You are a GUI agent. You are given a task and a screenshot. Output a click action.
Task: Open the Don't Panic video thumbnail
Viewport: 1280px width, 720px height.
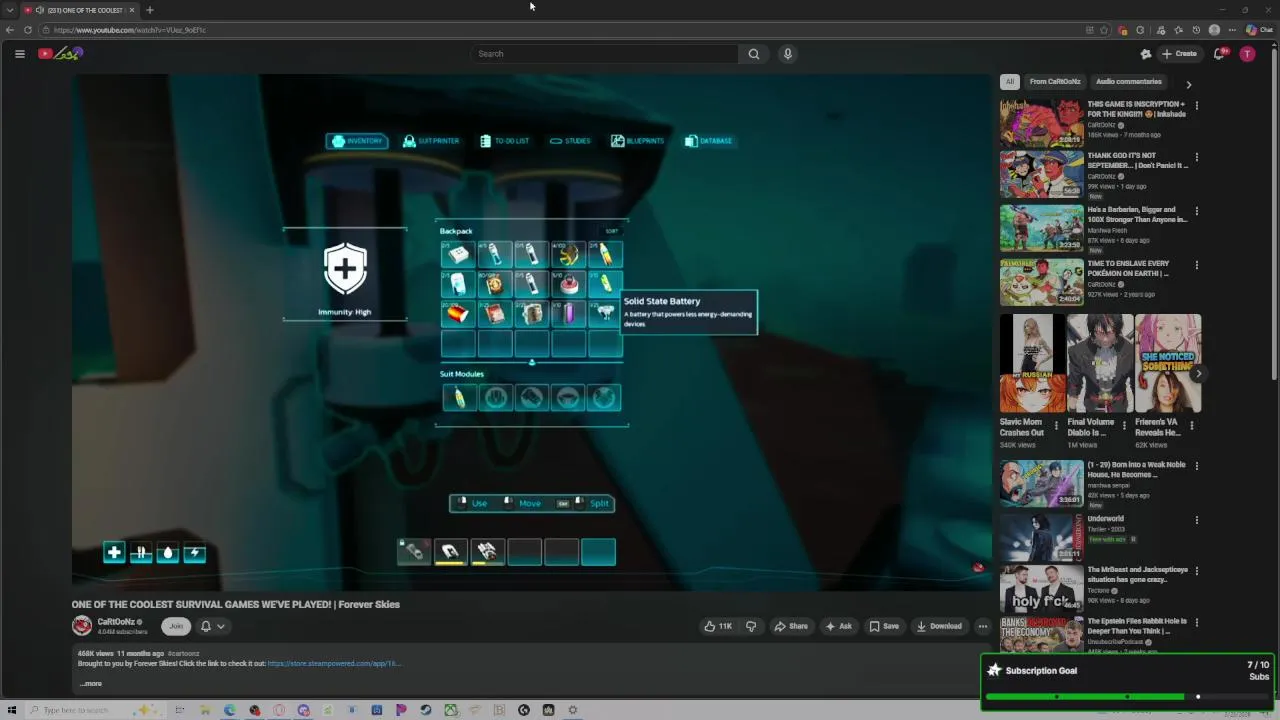tap(1041, 174)
